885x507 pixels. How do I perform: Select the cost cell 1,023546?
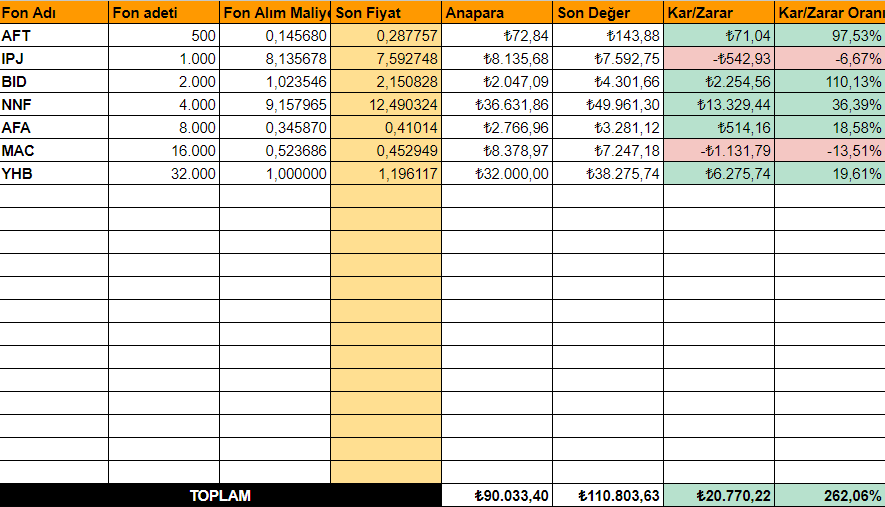(275, 82)
